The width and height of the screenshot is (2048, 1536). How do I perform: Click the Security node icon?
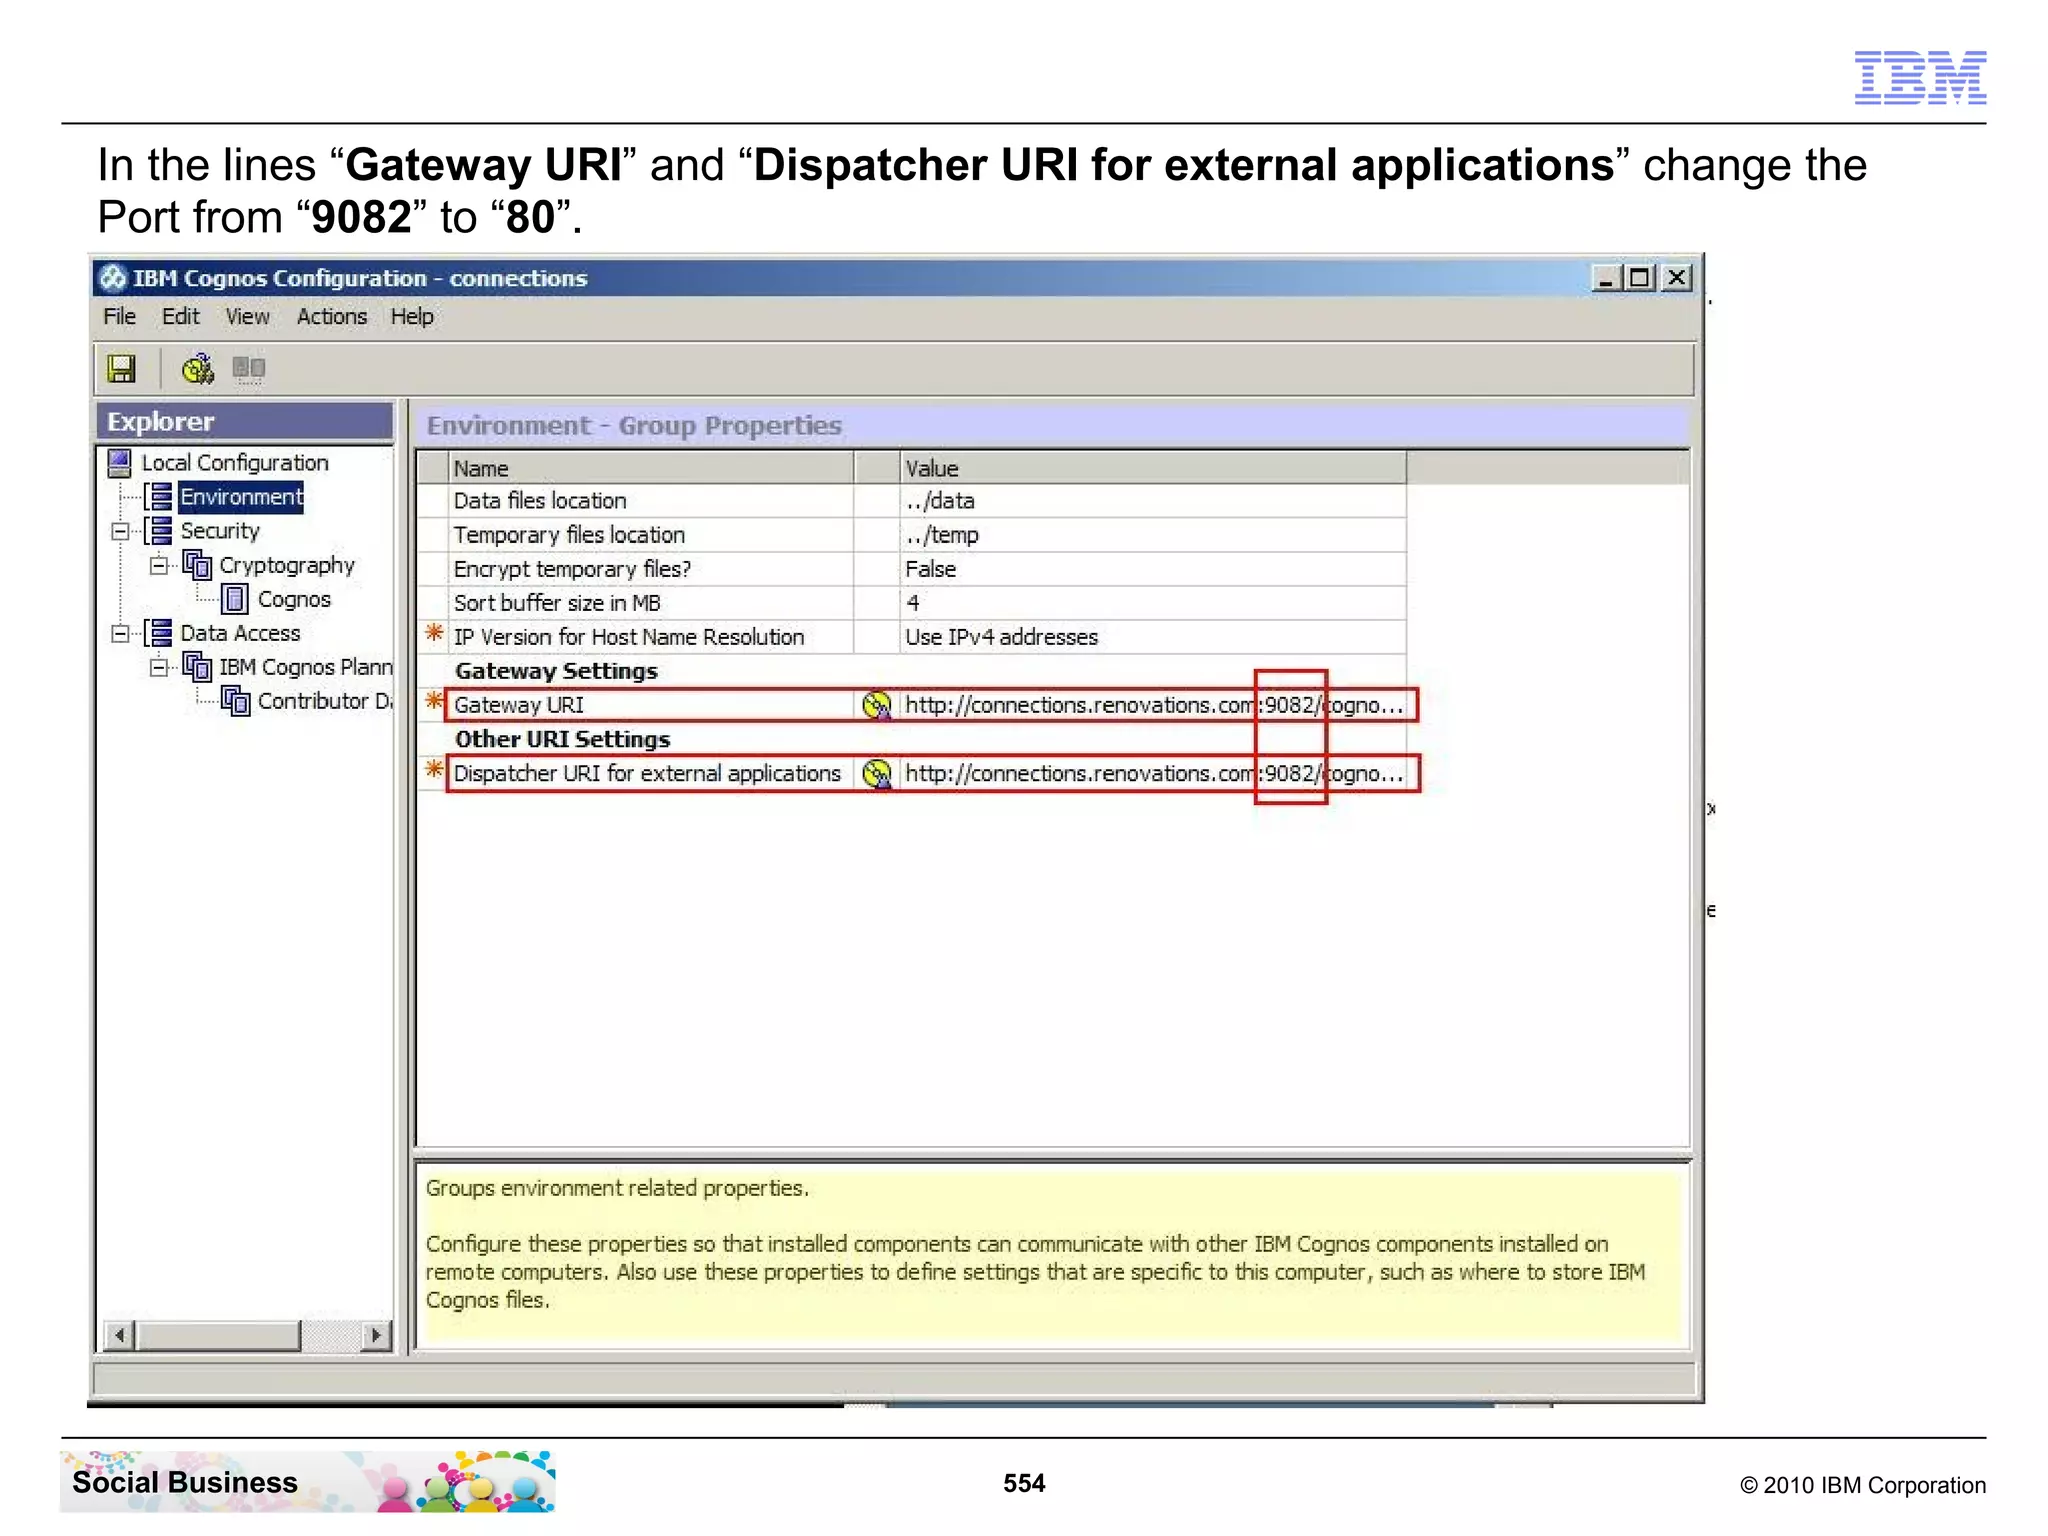coord(158,531)
